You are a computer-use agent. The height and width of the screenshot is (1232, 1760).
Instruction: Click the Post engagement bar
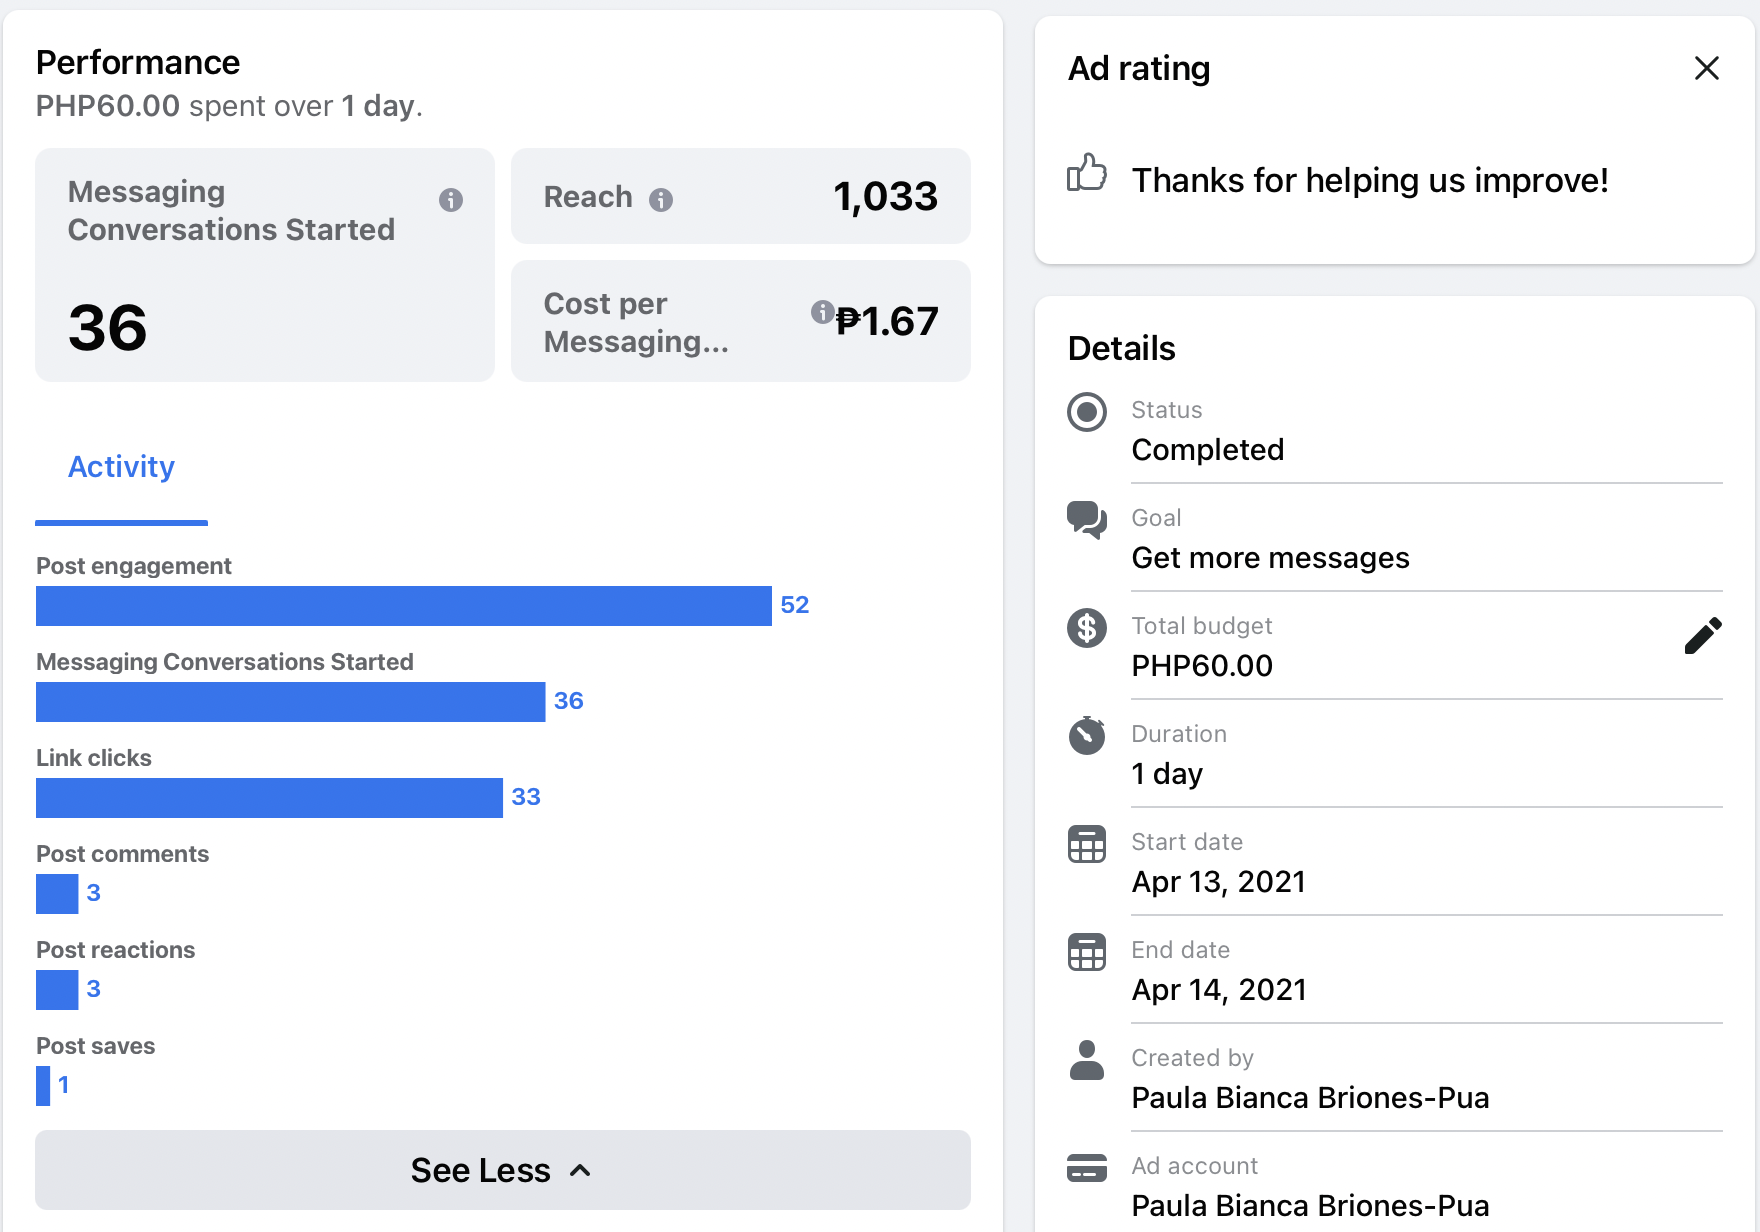[x=403, y=606]
